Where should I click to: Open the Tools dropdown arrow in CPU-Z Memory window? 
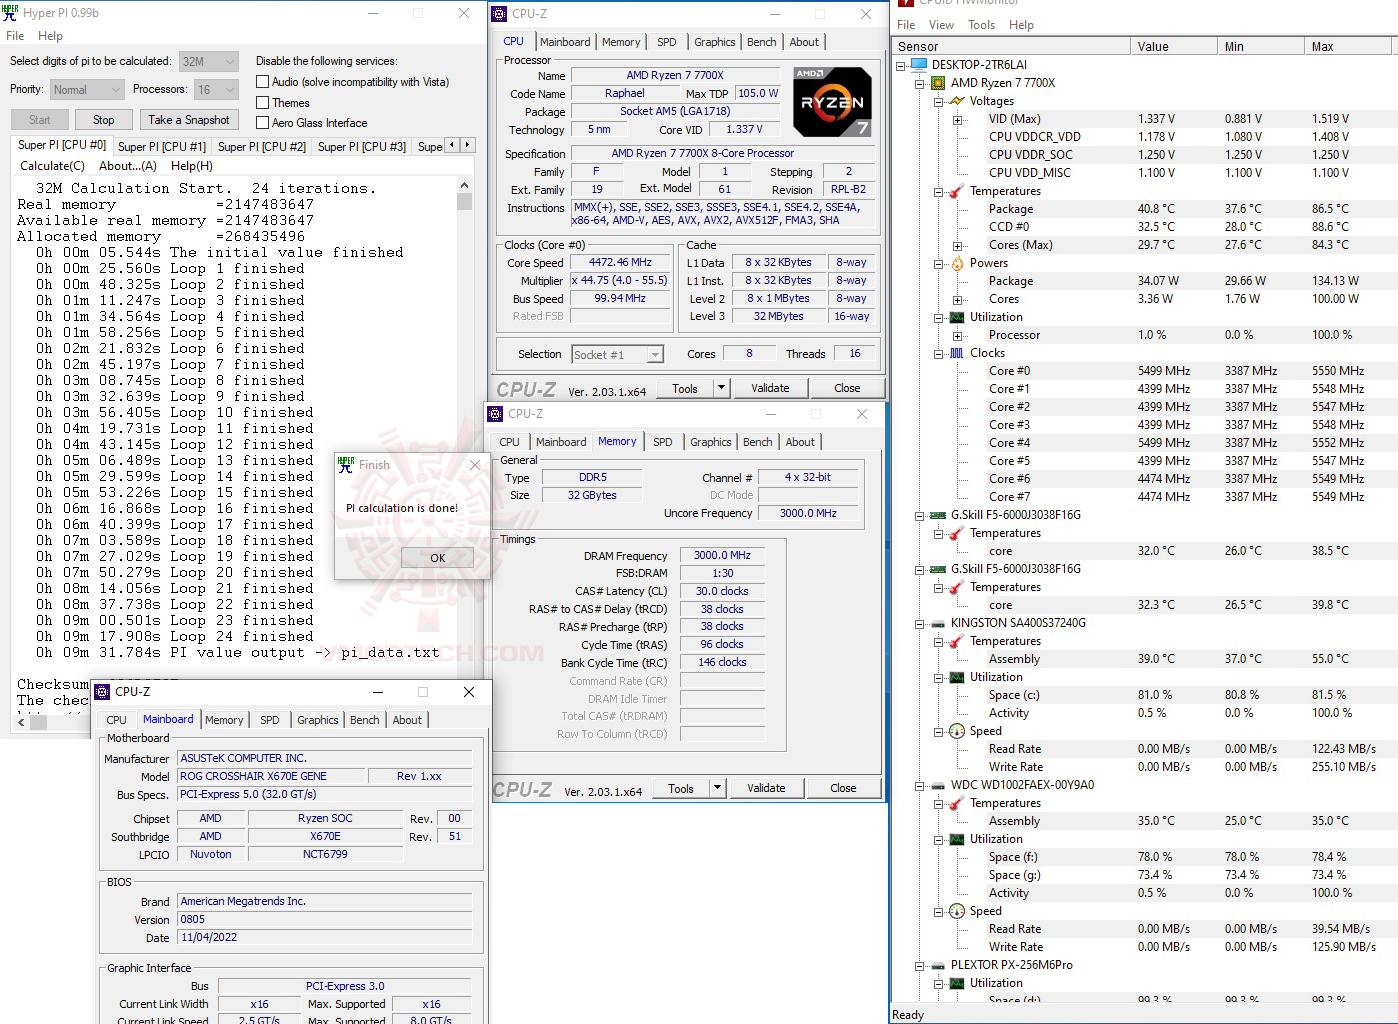(718, 788)
